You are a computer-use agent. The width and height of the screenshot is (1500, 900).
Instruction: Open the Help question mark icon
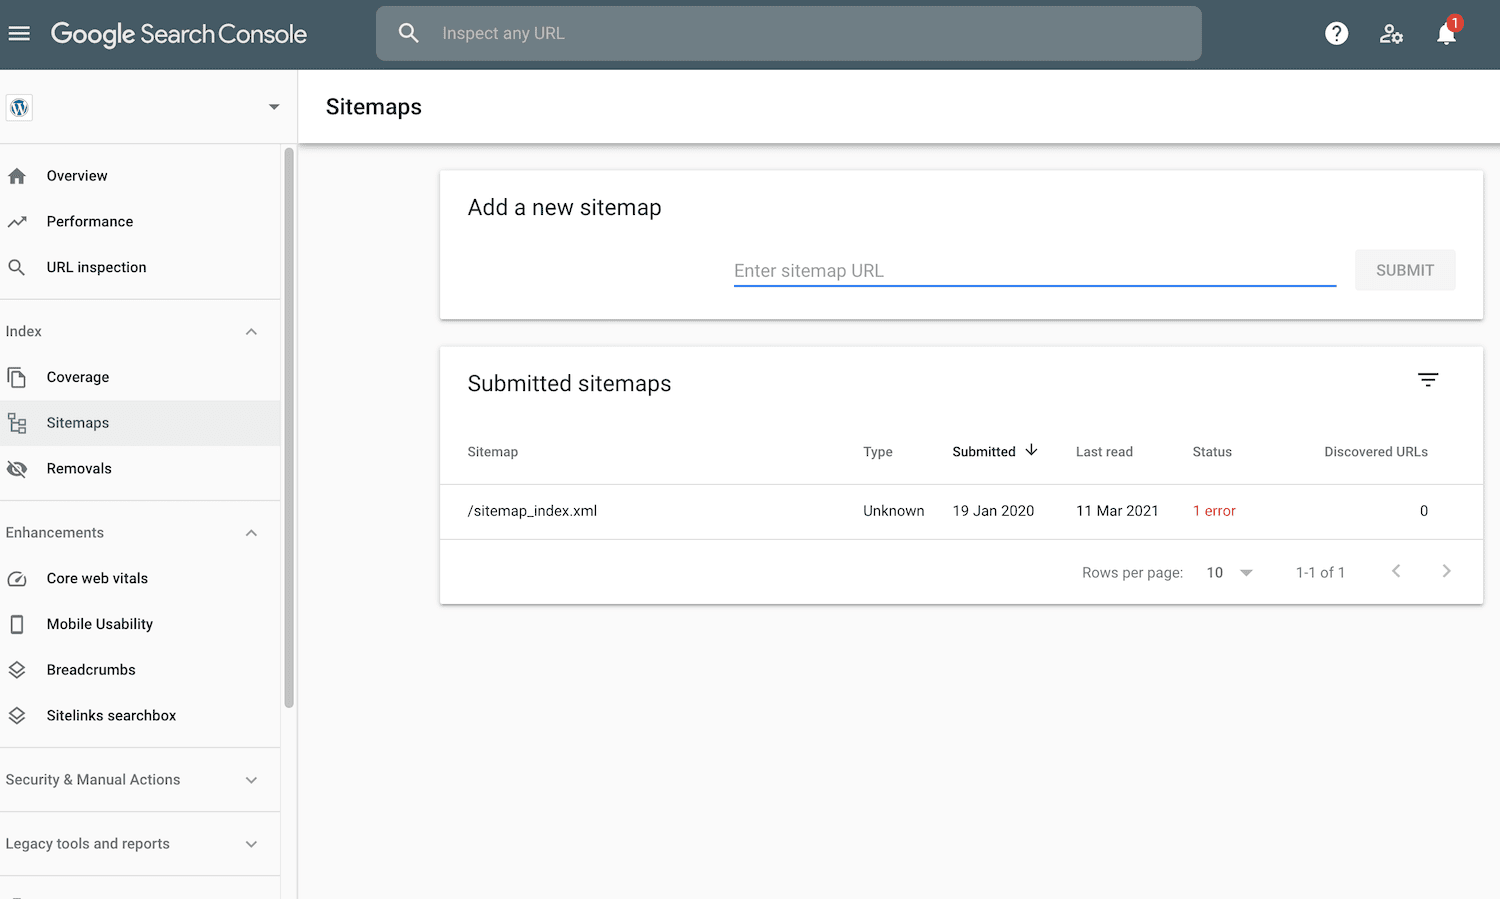point(1336,33)
